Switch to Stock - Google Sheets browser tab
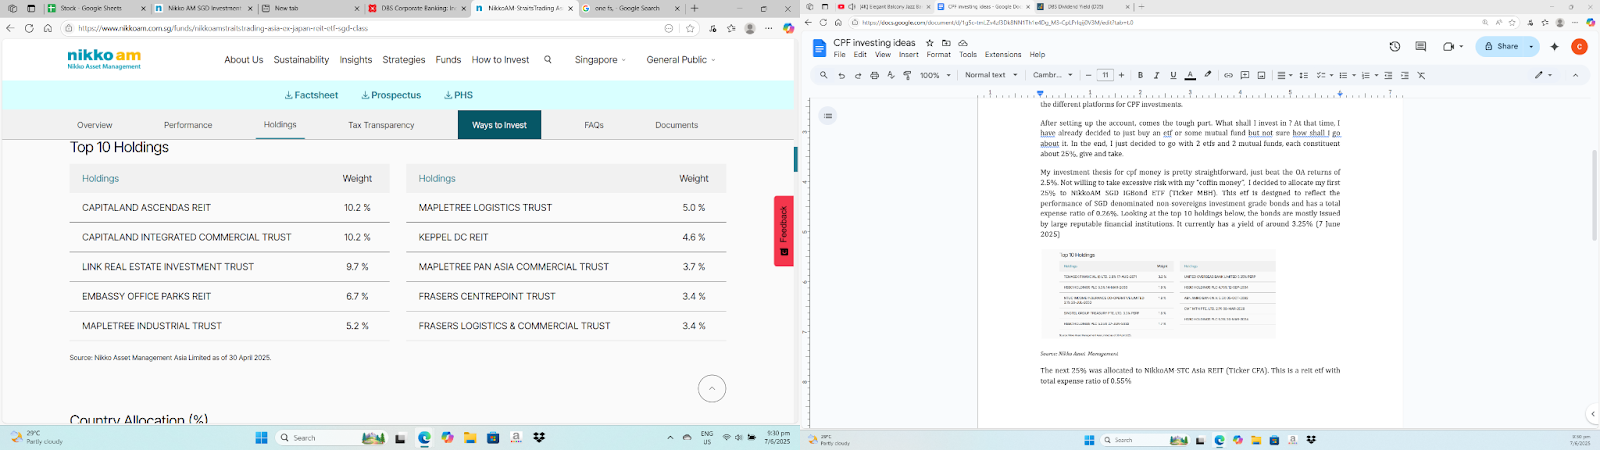This screenshot has width=1600, height=450. tap(96, 8)
